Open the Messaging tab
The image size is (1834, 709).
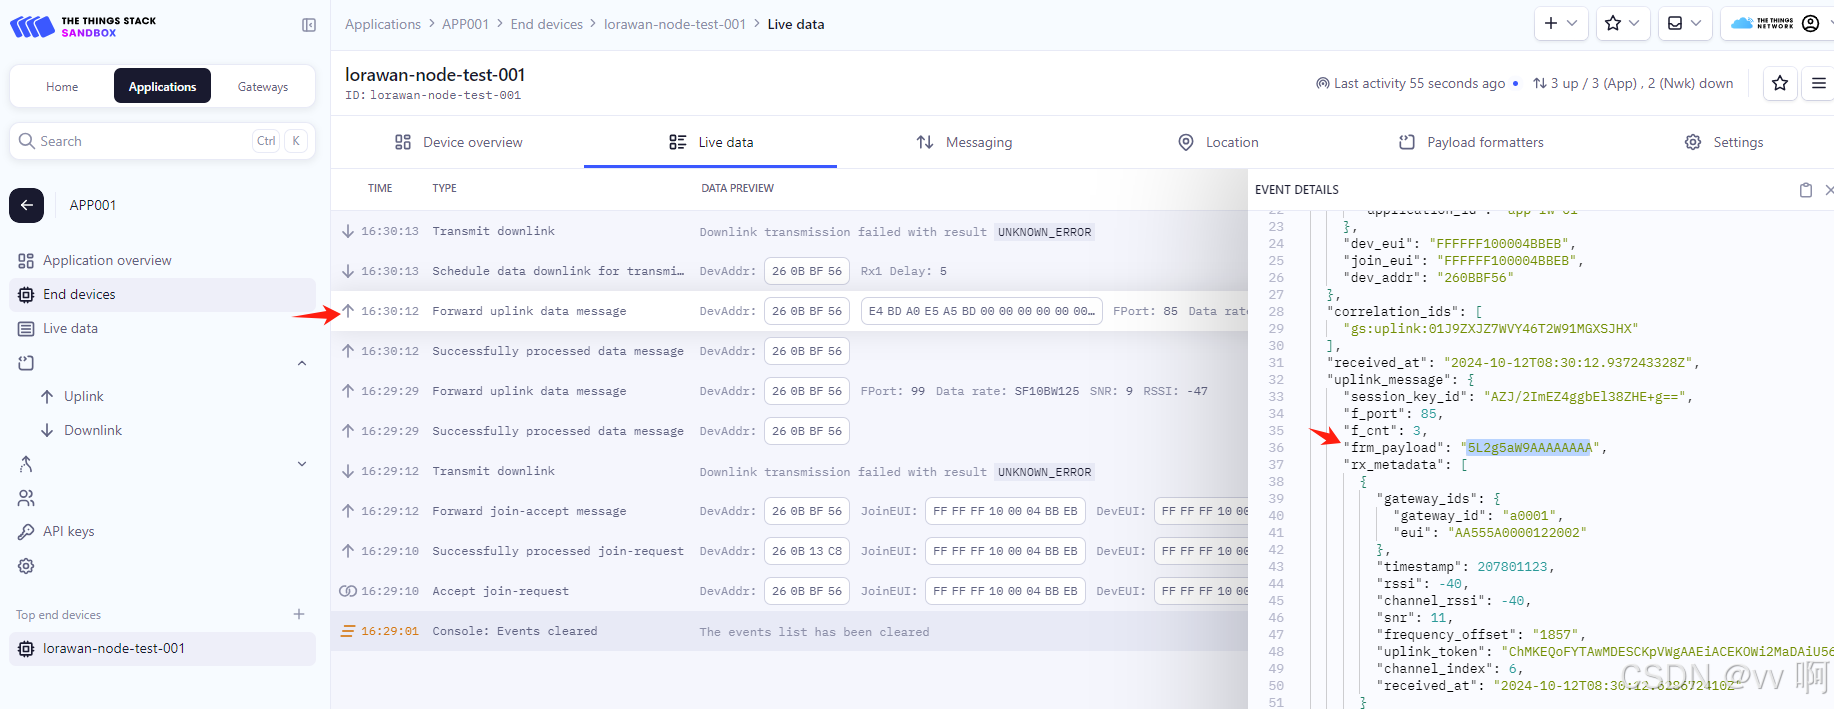click(x=964, y=142)
